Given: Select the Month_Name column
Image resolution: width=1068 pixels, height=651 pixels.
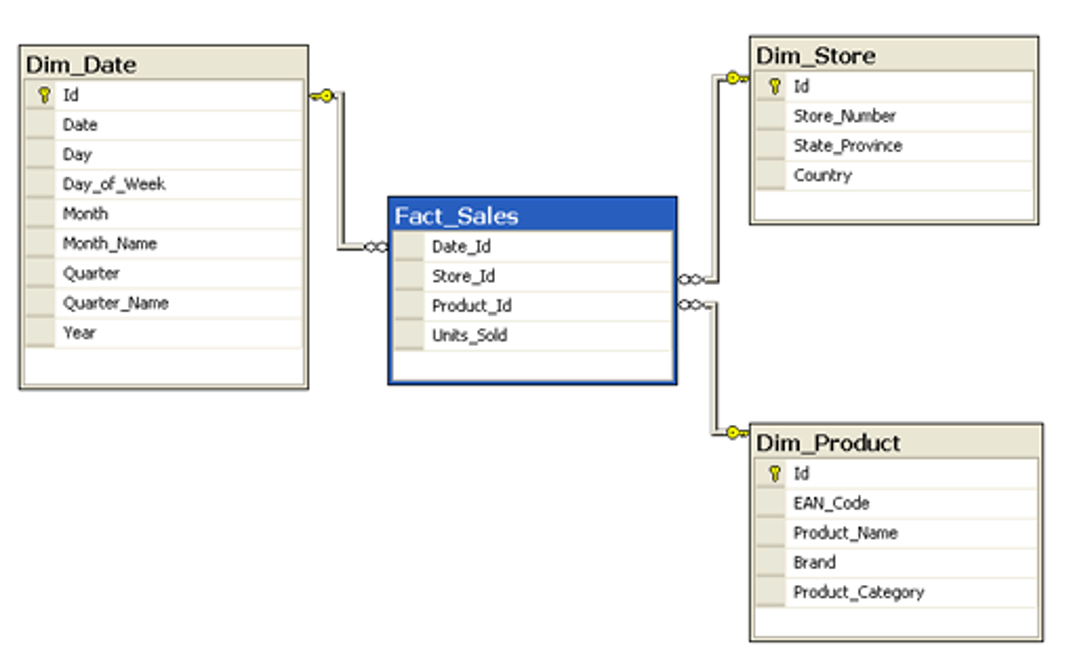Looking at the screenshot, I should pyautogui.click(x=163, y=244).
